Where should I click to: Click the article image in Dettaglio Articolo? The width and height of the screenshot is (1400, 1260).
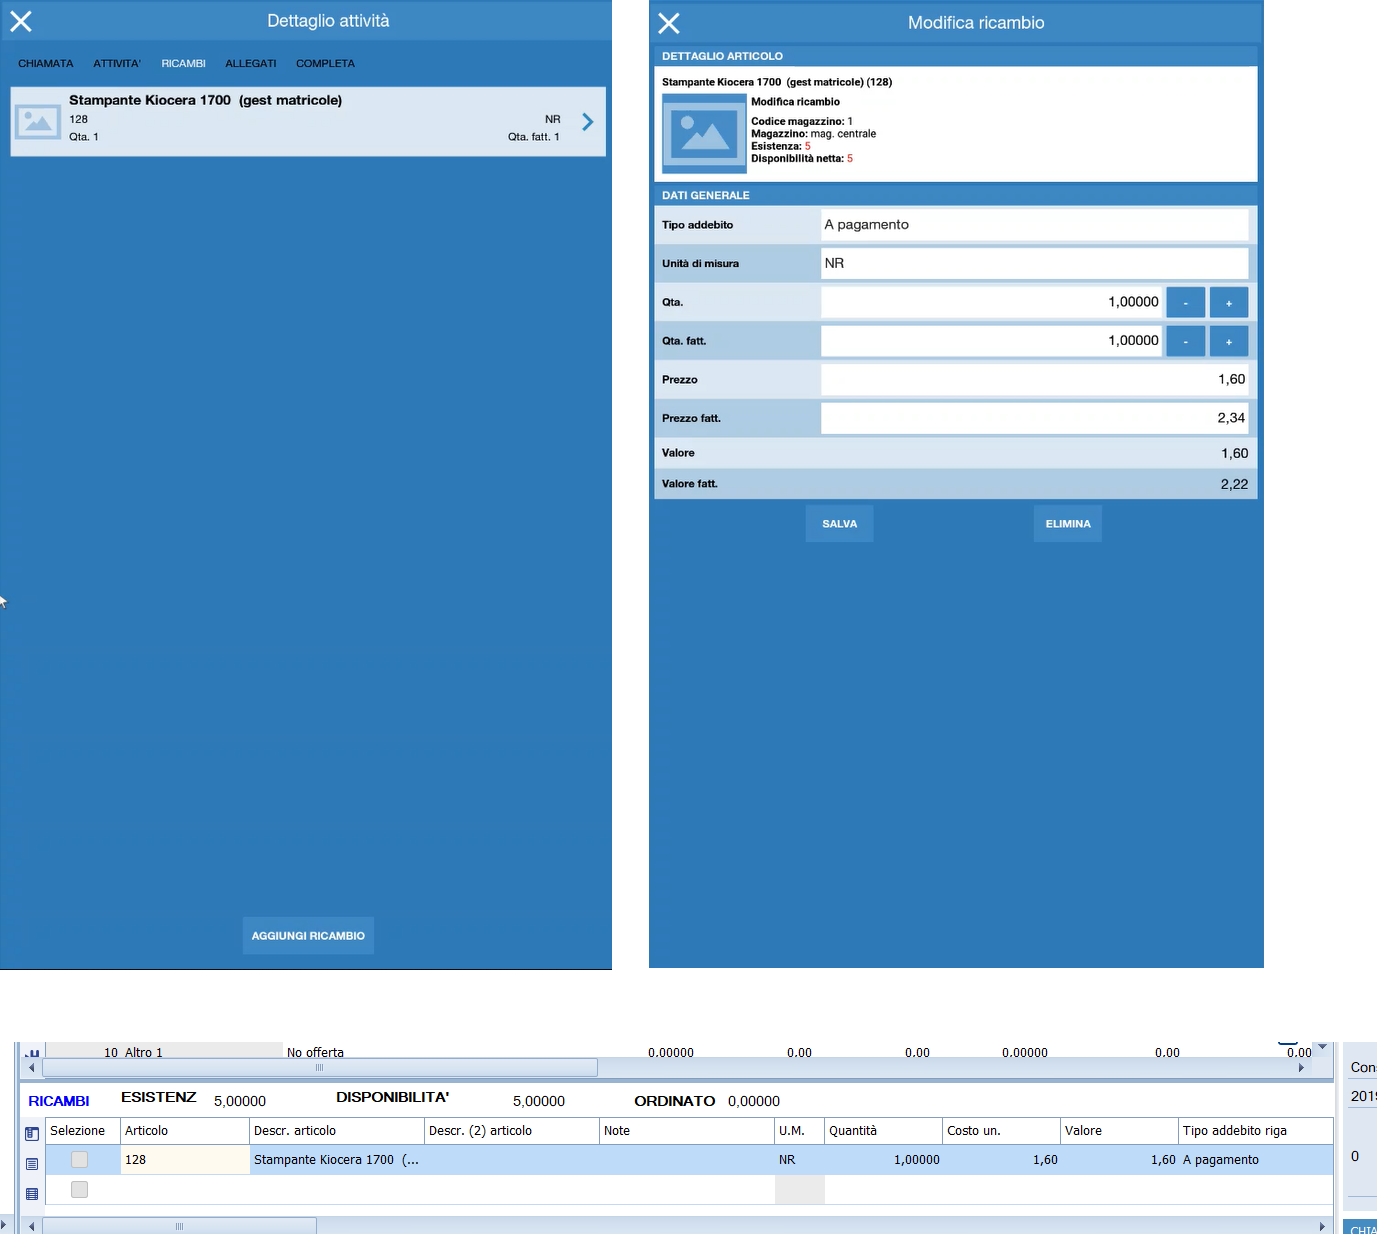click(704, 134)
